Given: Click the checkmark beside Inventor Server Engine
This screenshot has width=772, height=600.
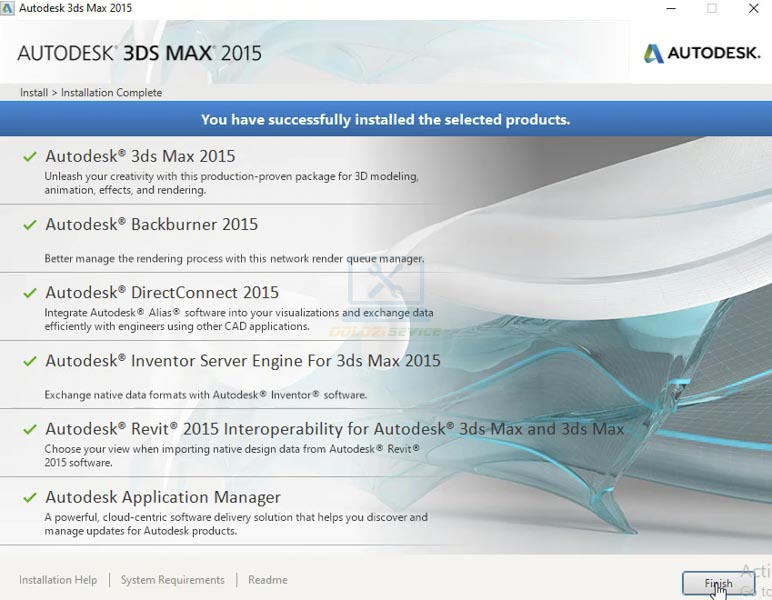Looking at the screenshot, I should pos(30,361).
